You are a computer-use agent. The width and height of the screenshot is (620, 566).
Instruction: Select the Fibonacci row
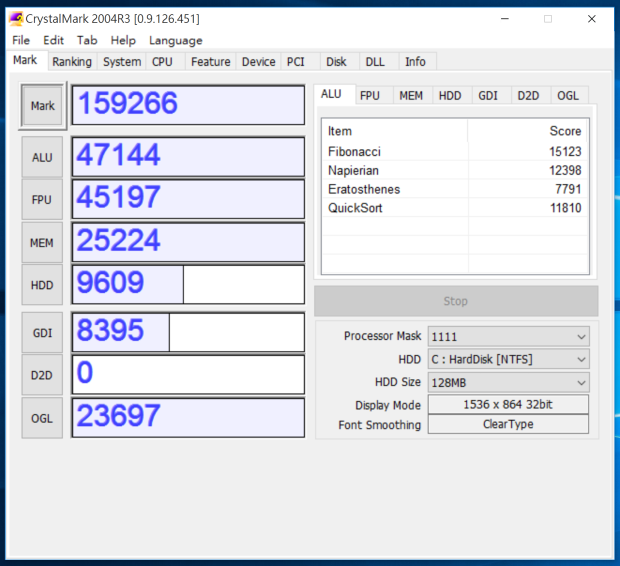pyautogui.click(x=455, y=151)
